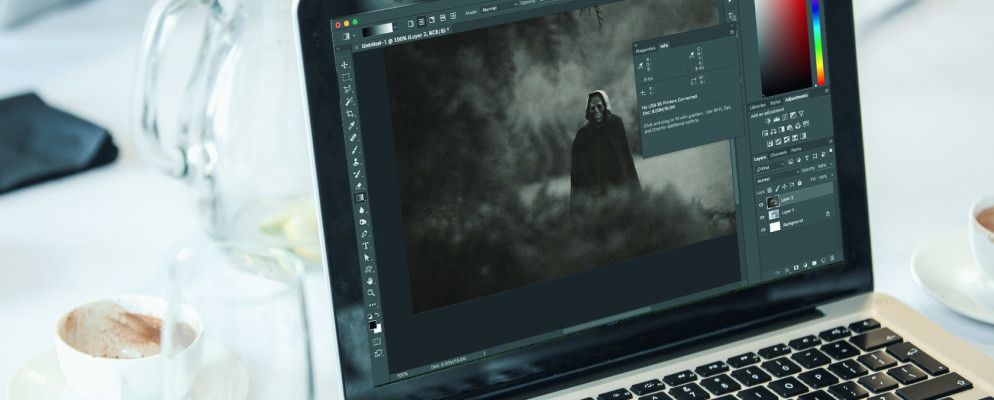Switch to the Paths tab
The width and height of the screenshot is (994, 400).
point(796,150)
